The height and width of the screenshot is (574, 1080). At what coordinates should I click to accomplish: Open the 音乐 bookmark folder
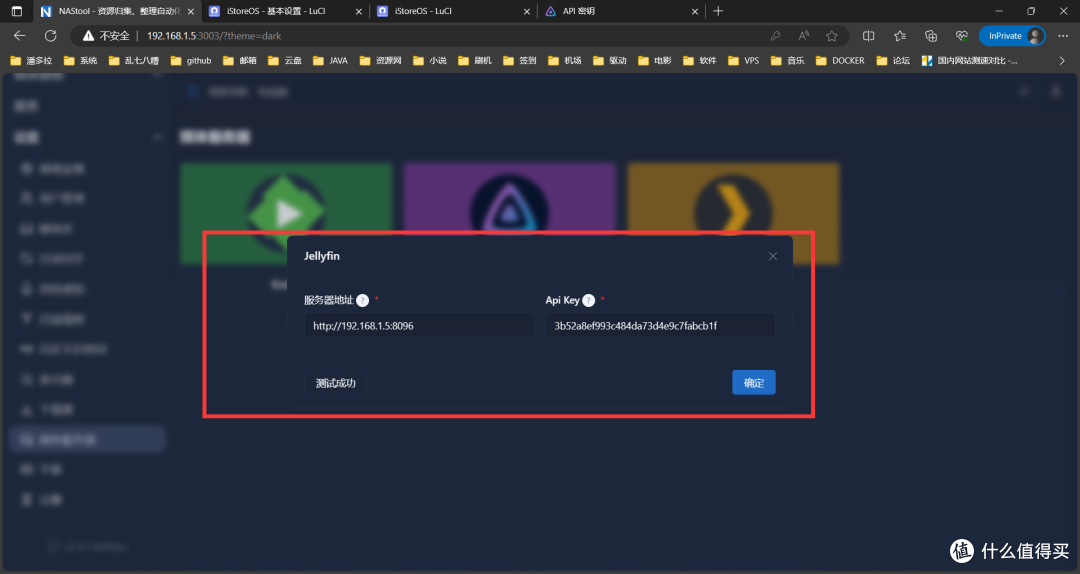pyautogui.click(x=787, y=61)
